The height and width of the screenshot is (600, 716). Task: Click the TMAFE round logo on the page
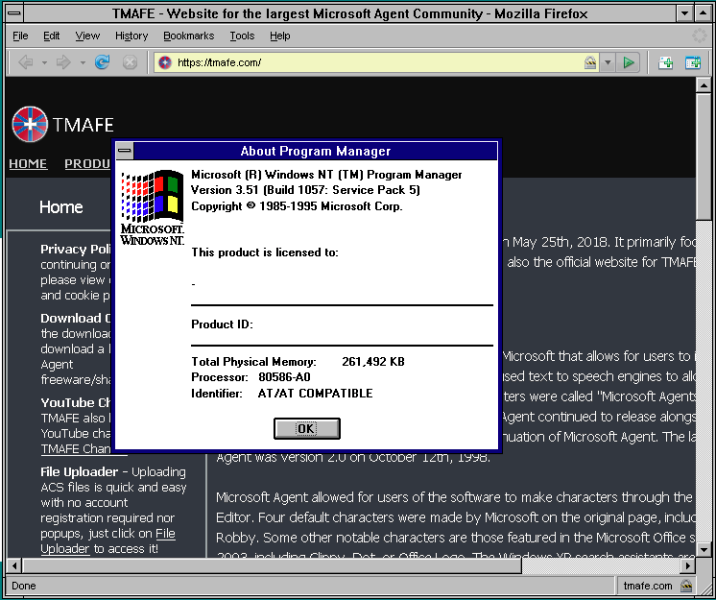pyautogui.click(x=30, y=124)
